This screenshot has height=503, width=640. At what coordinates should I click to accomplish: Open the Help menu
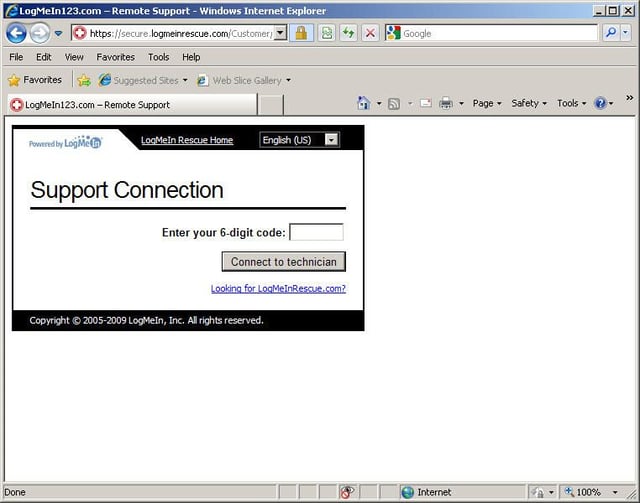coord(191,57)
